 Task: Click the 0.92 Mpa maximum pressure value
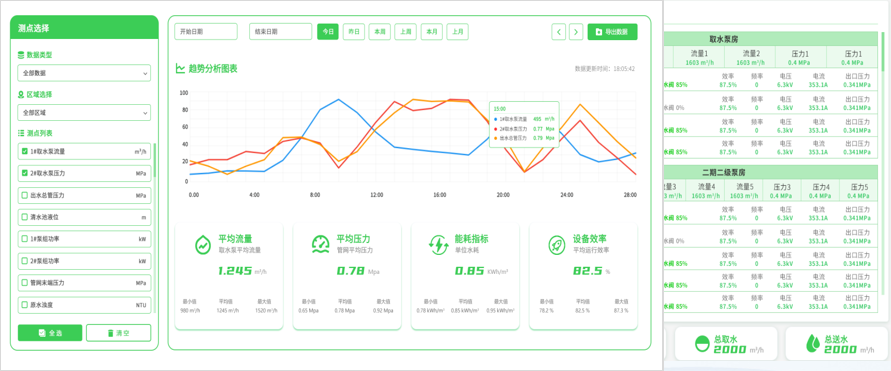[x=383, y=311]
